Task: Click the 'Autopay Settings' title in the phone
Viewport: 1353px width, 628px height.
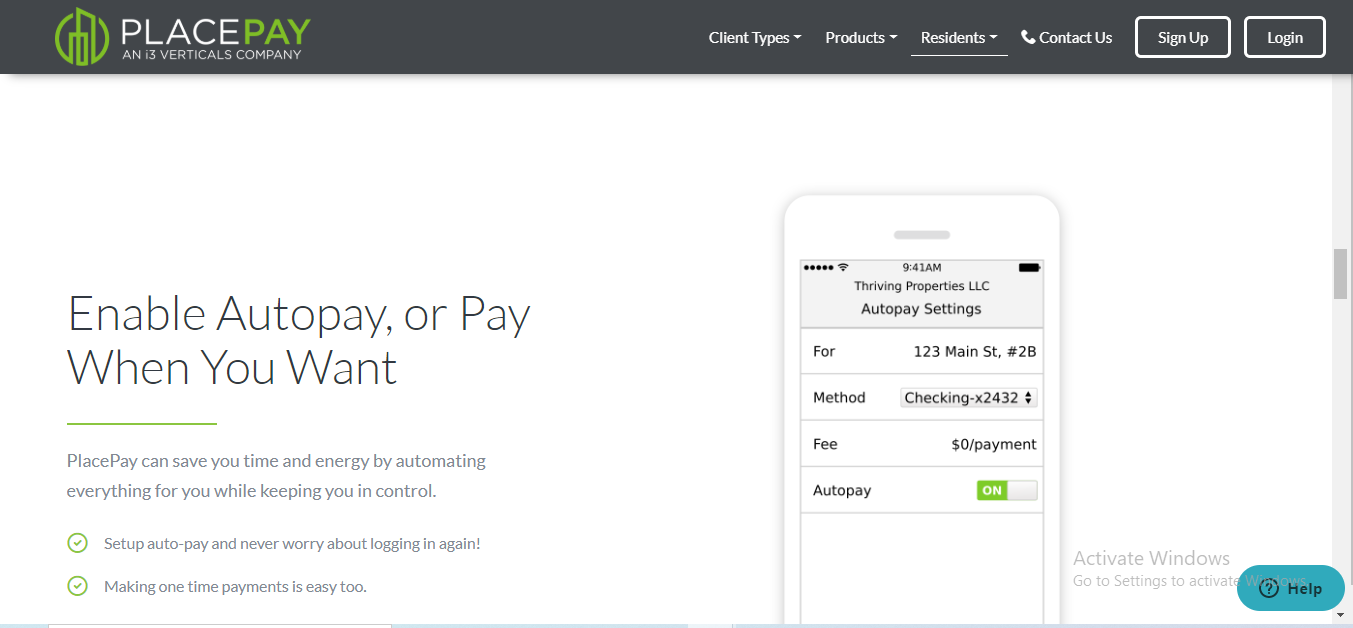Action: [921, 309]
